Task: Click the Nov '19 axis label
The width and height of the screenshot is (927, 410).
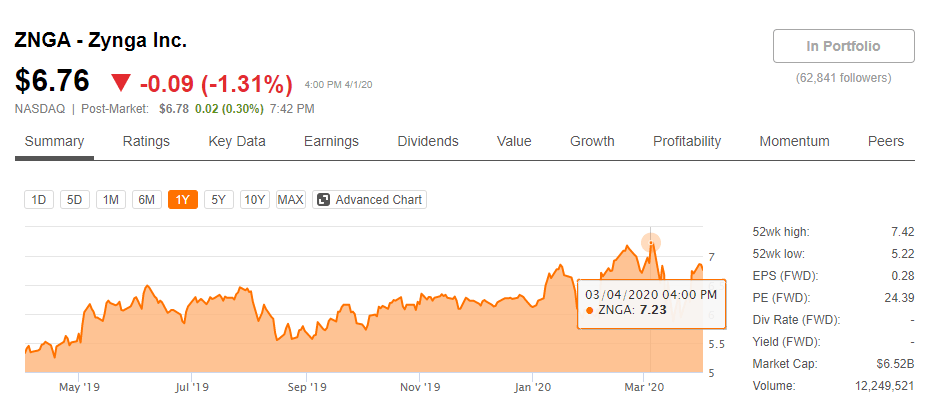Action: 419,388
